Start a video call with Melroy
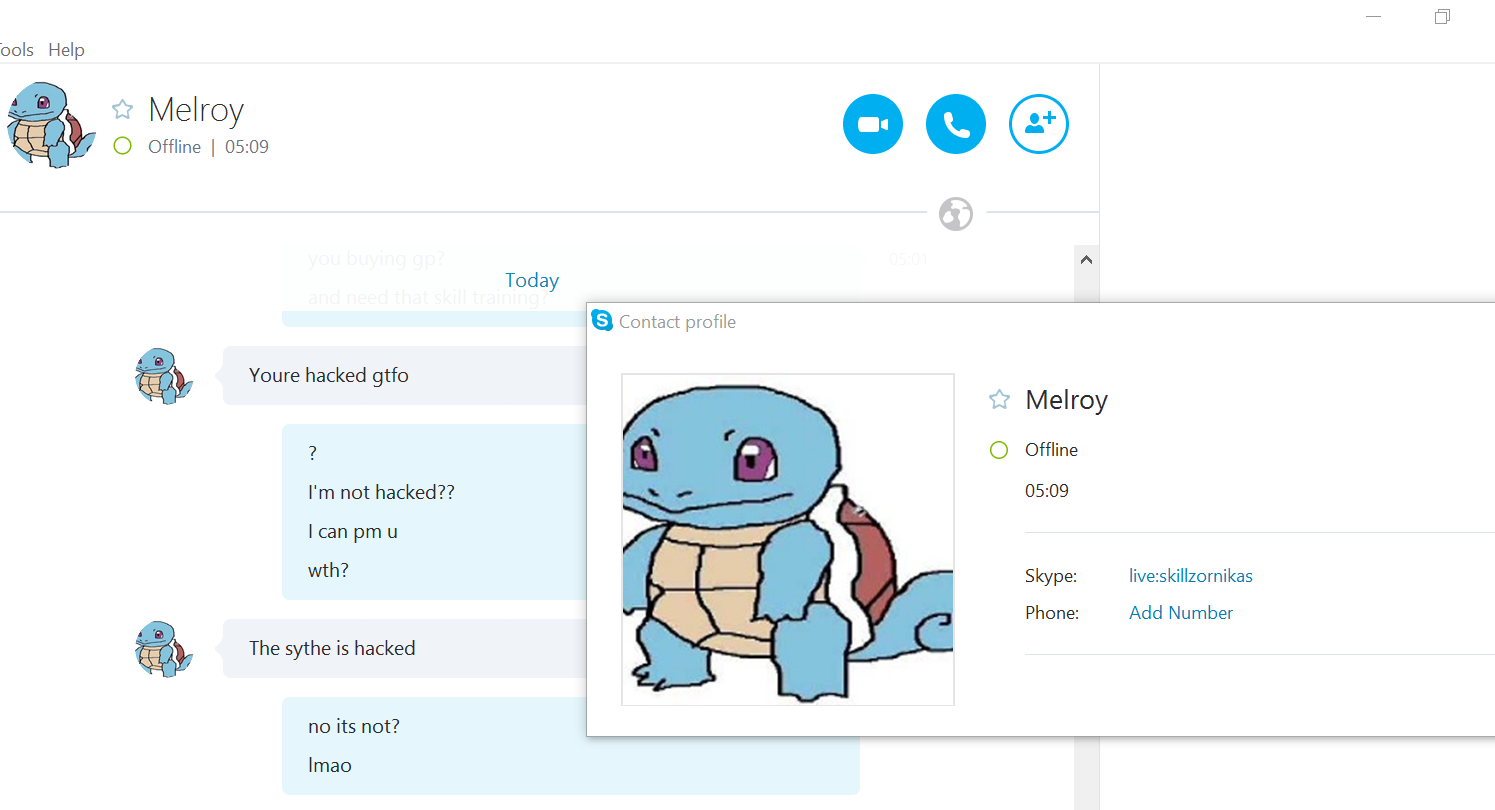This screenshot has height=810, width=1495. (873, 124)
